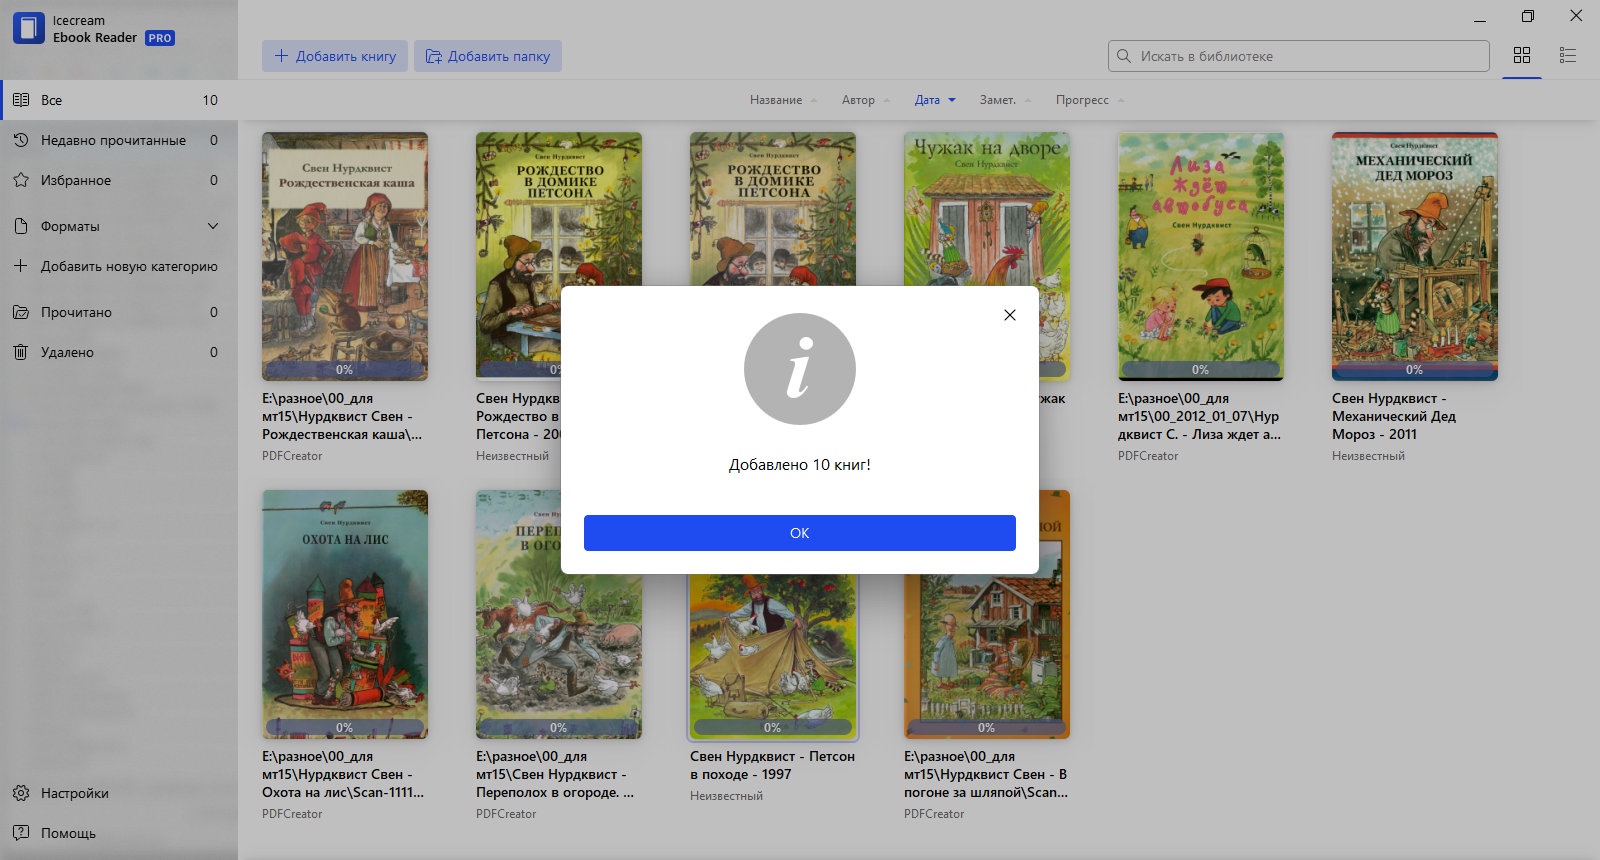Select the Избранное star icon
This screenshot has height=860, width=1600.
tap(21, 180)
